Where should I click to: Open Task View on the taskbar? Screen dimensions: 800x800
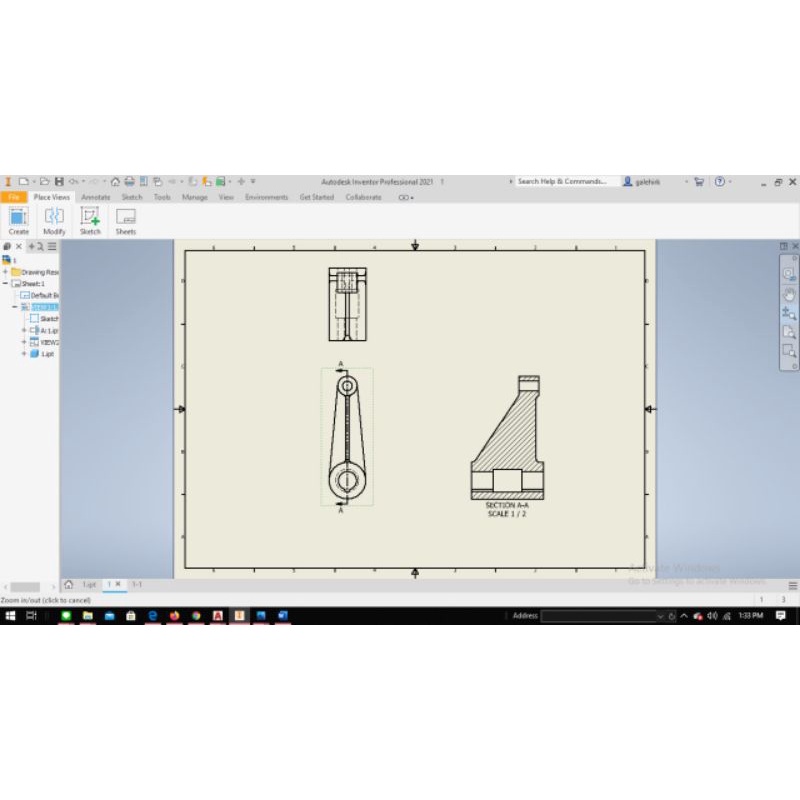(31, 616)
